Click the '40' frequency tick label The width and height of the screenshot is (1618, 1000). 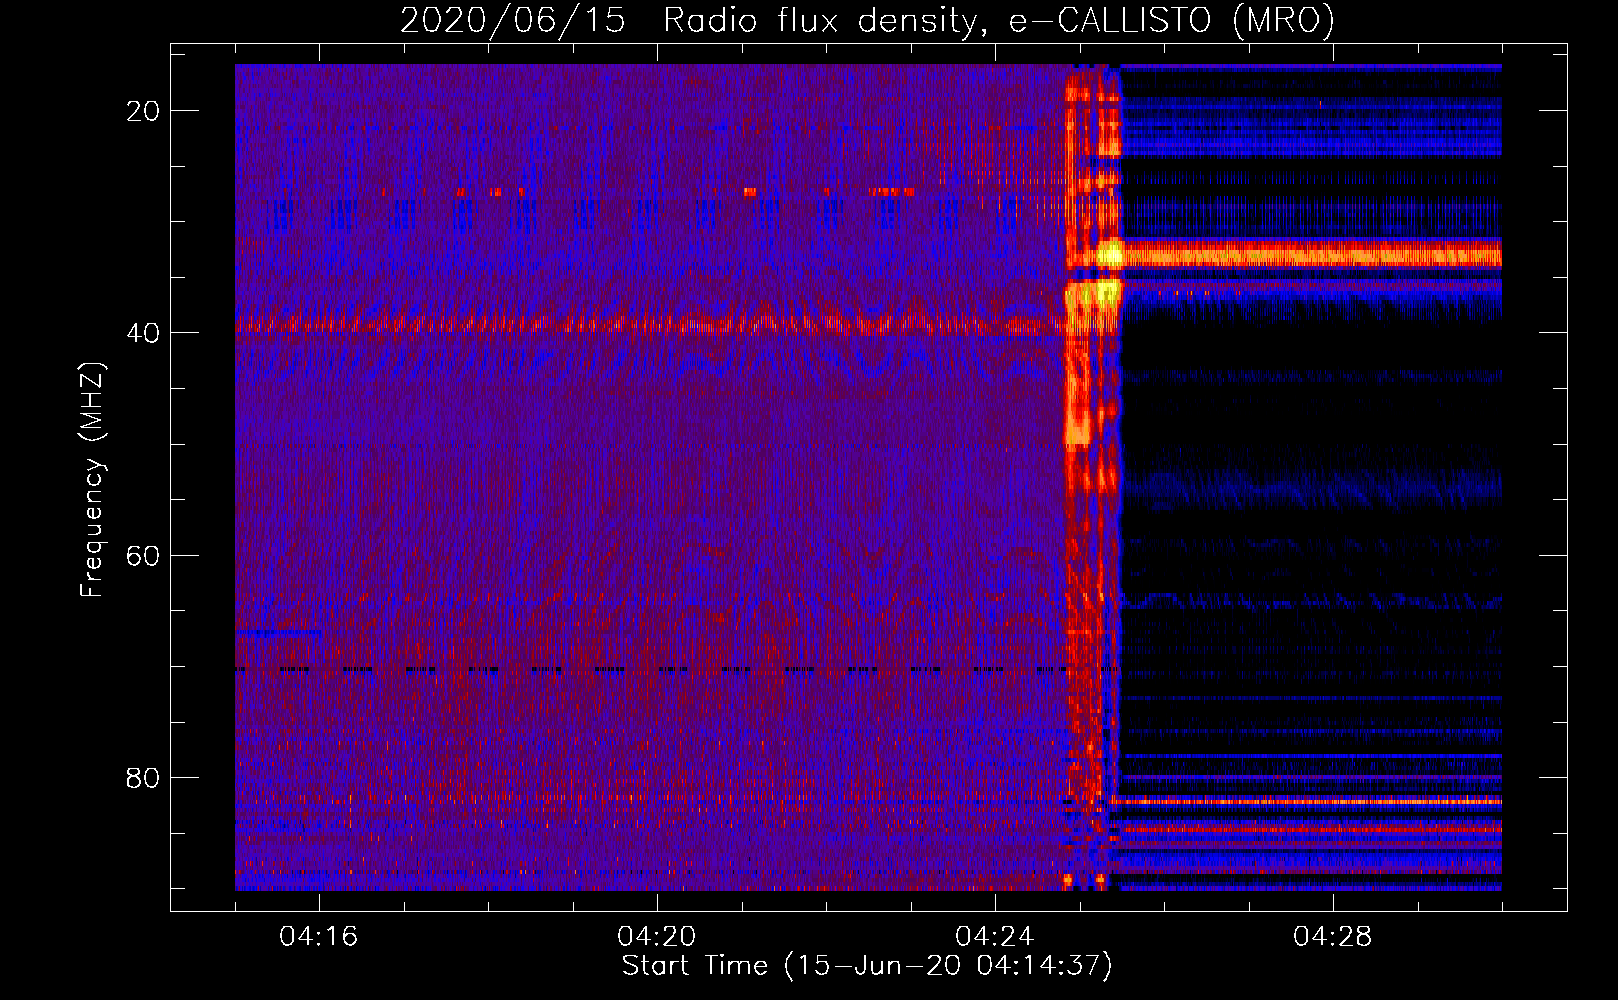click(x=143, y=333)
